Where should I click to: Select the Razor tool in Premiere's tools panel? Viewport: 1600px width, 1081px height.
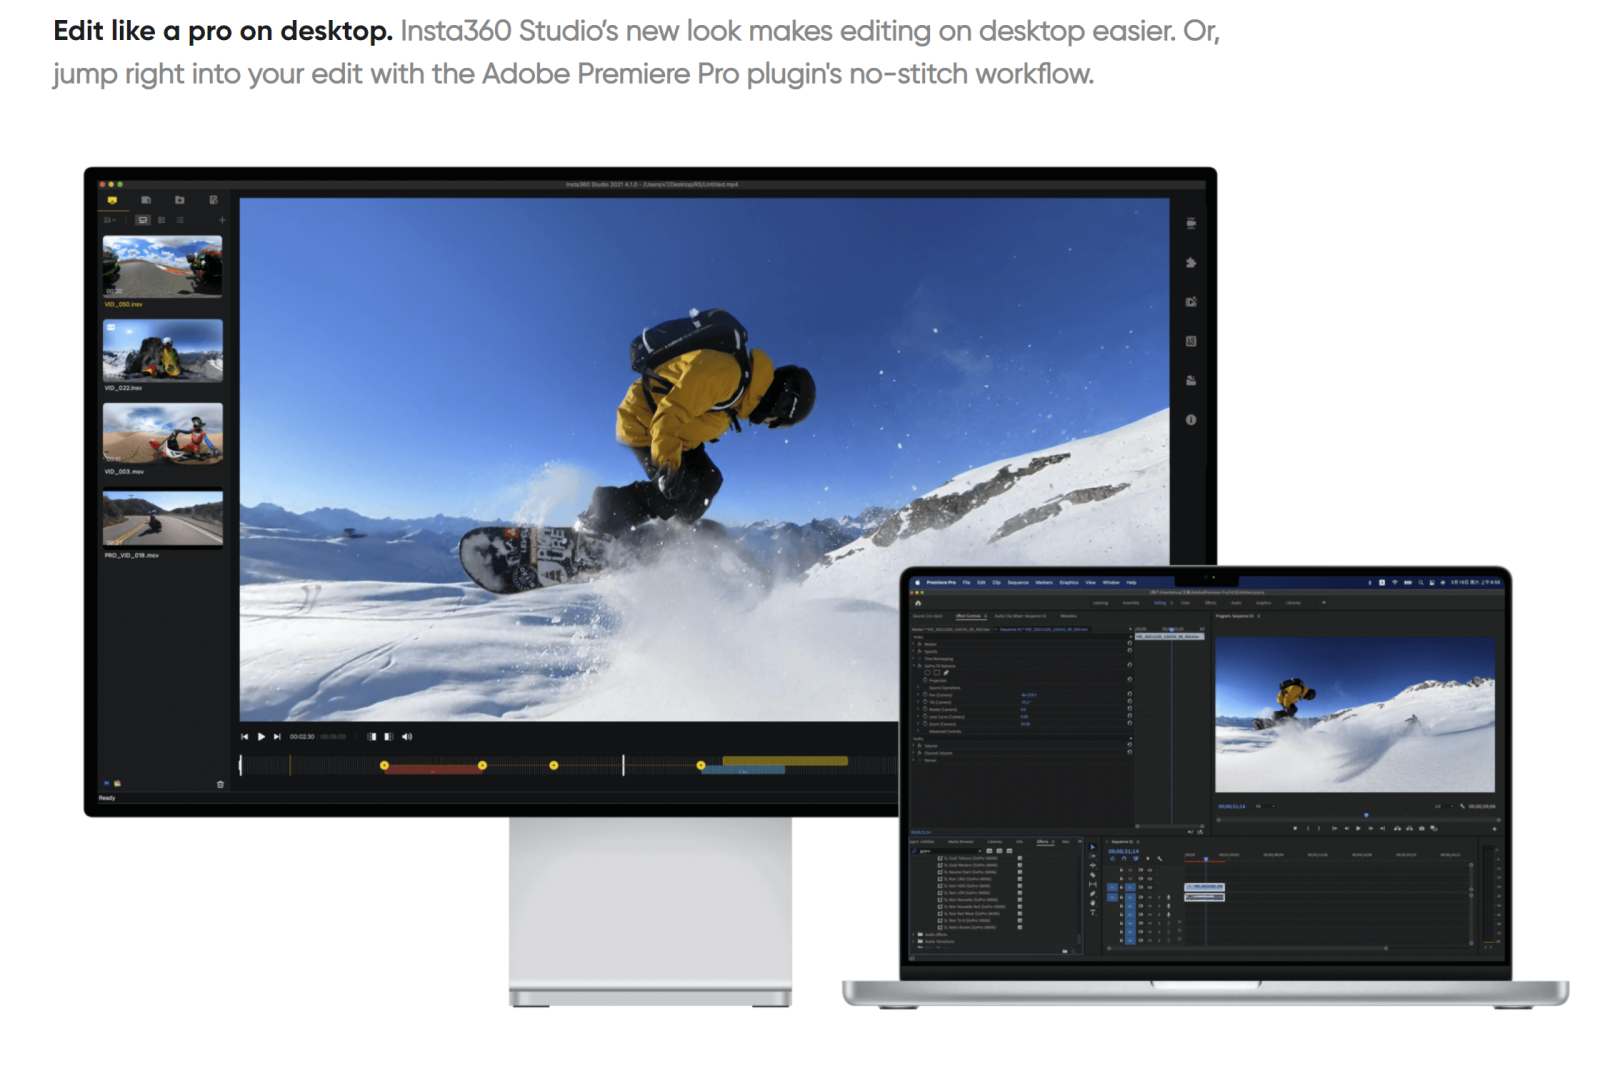tap(1093, 875)
